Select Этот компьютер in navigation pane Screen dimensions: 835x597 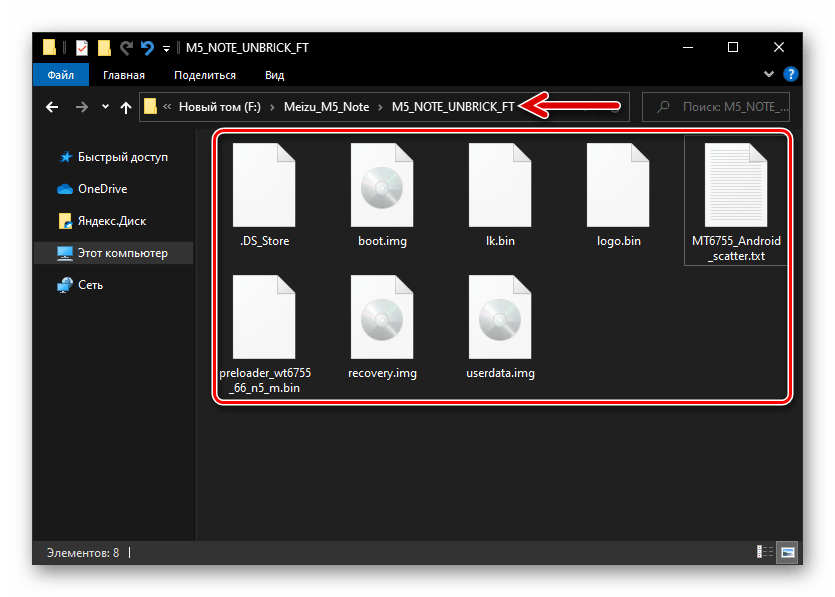(x=112, y=253)
